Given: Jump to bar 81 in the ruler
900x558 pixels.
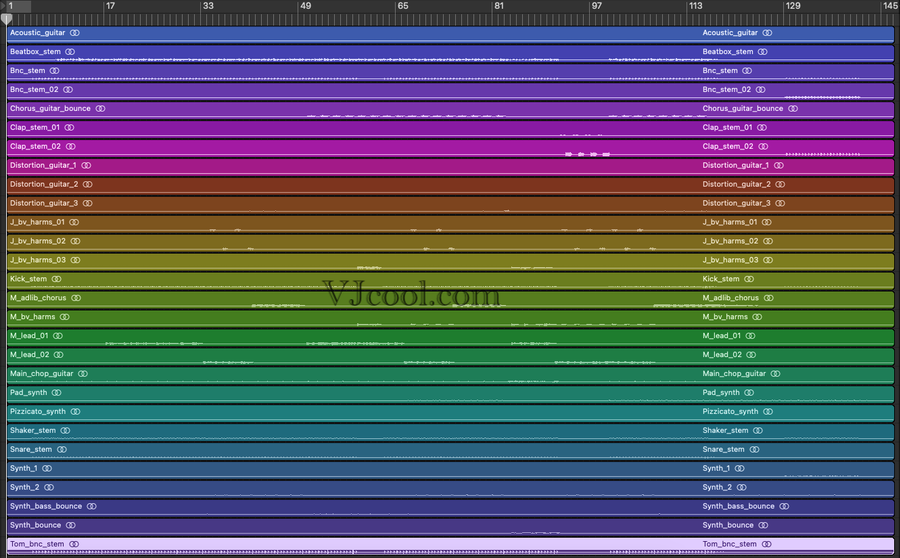Looking at the screenshot, I should (499, 6).
